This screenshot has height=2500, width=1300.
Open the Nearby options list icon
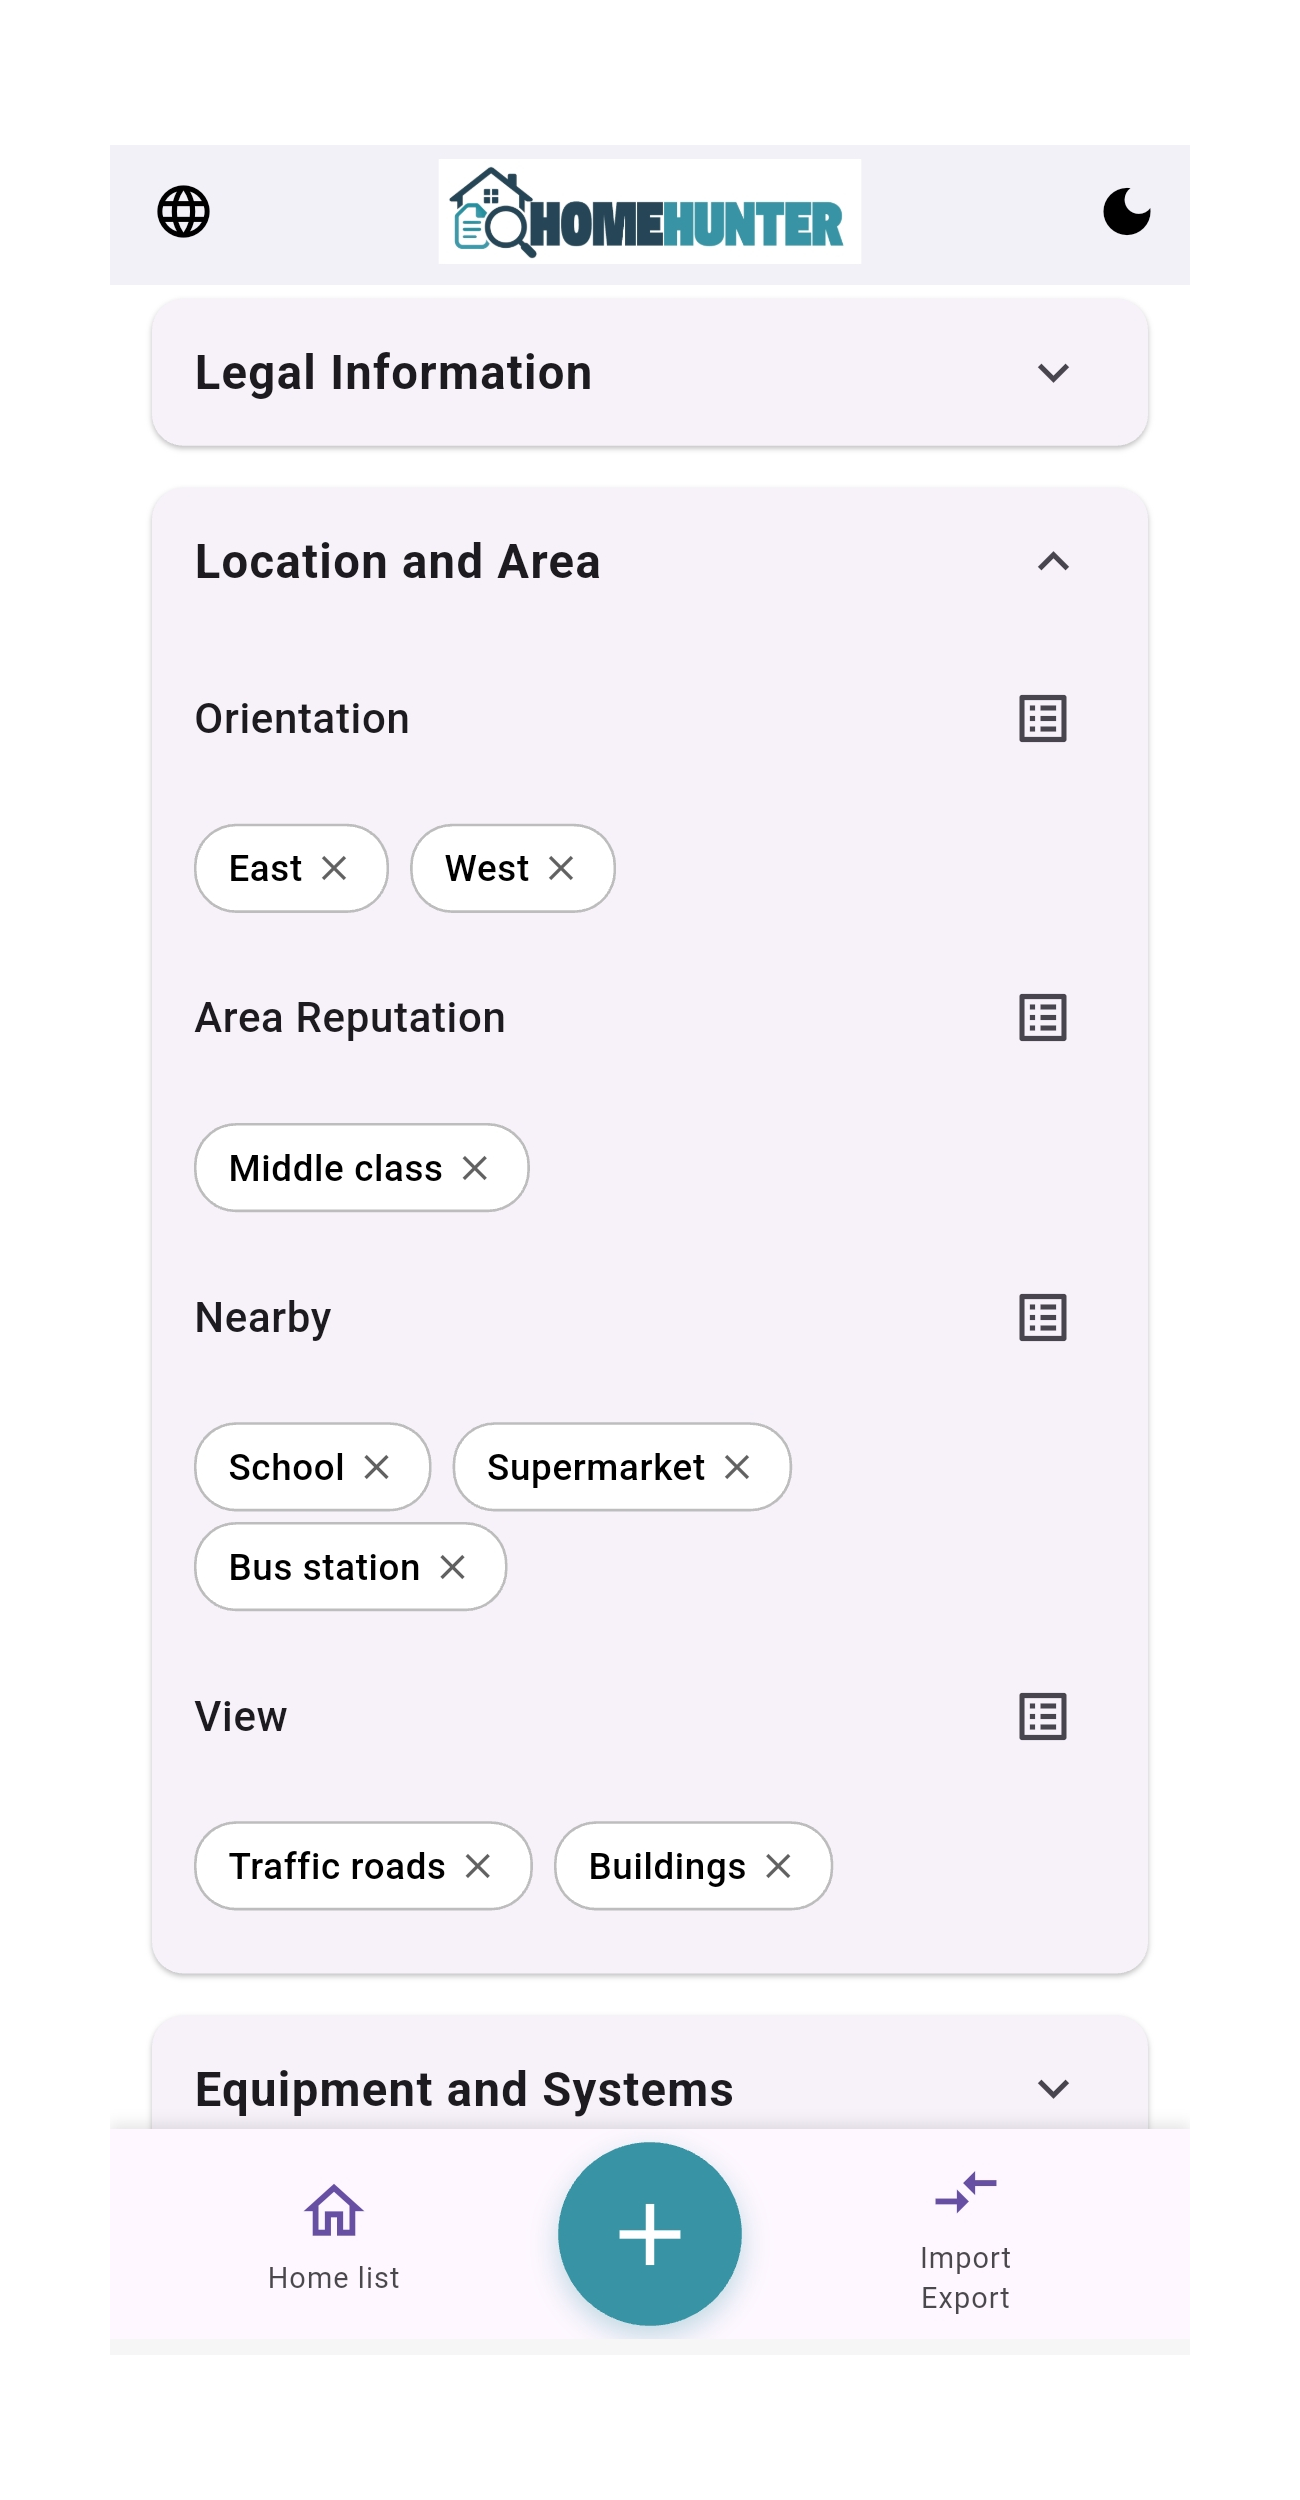(1042, 1318)
